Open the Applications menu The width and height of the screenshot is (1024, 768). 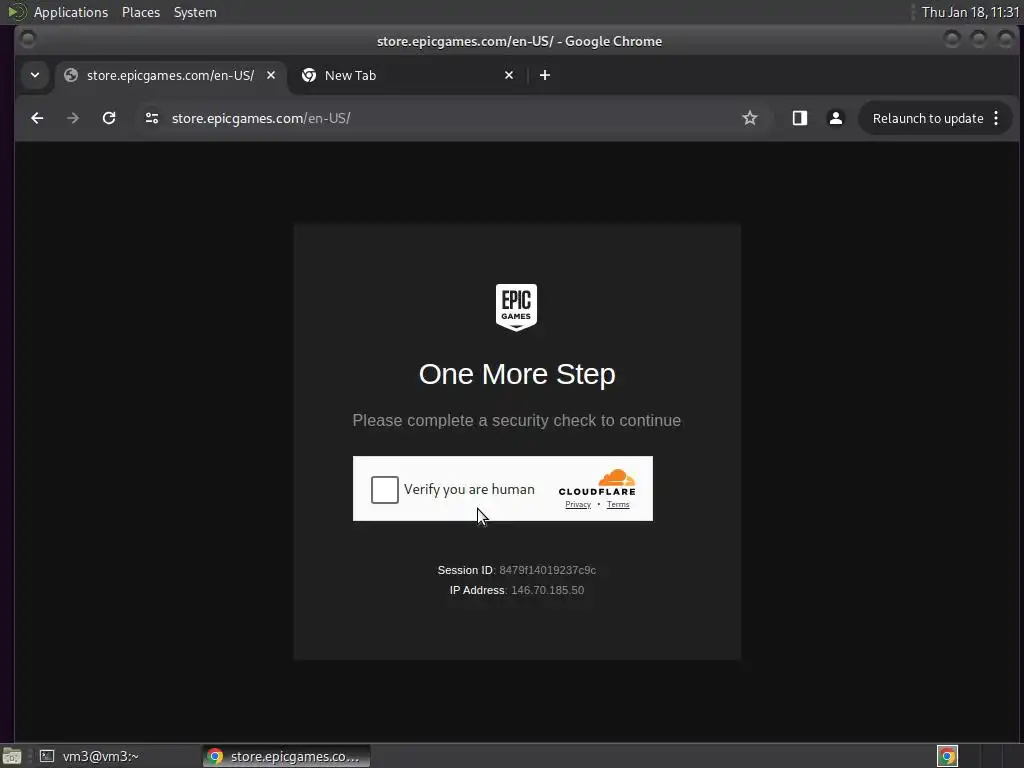point(71,12)
